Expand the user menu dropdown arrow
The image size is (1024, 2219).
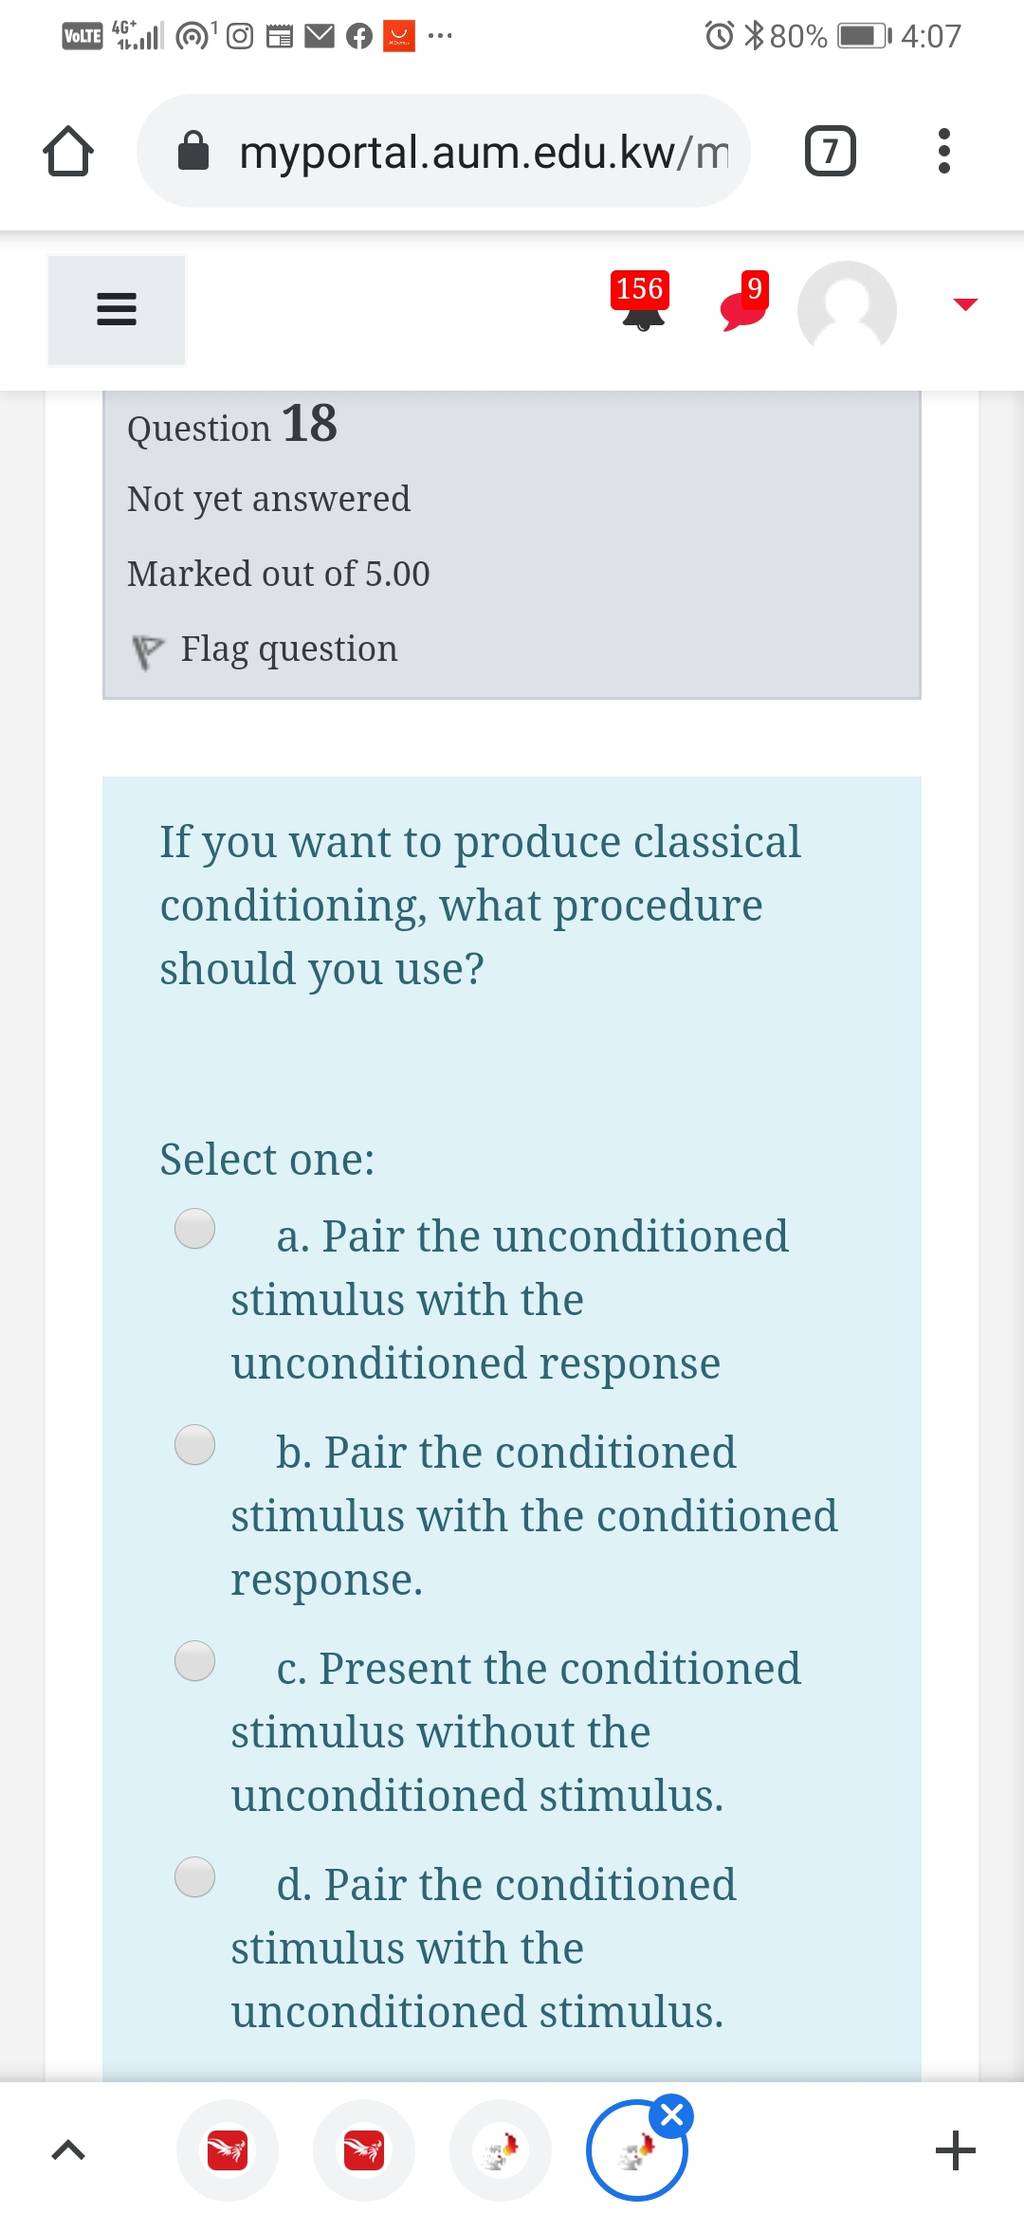[965, 304]
